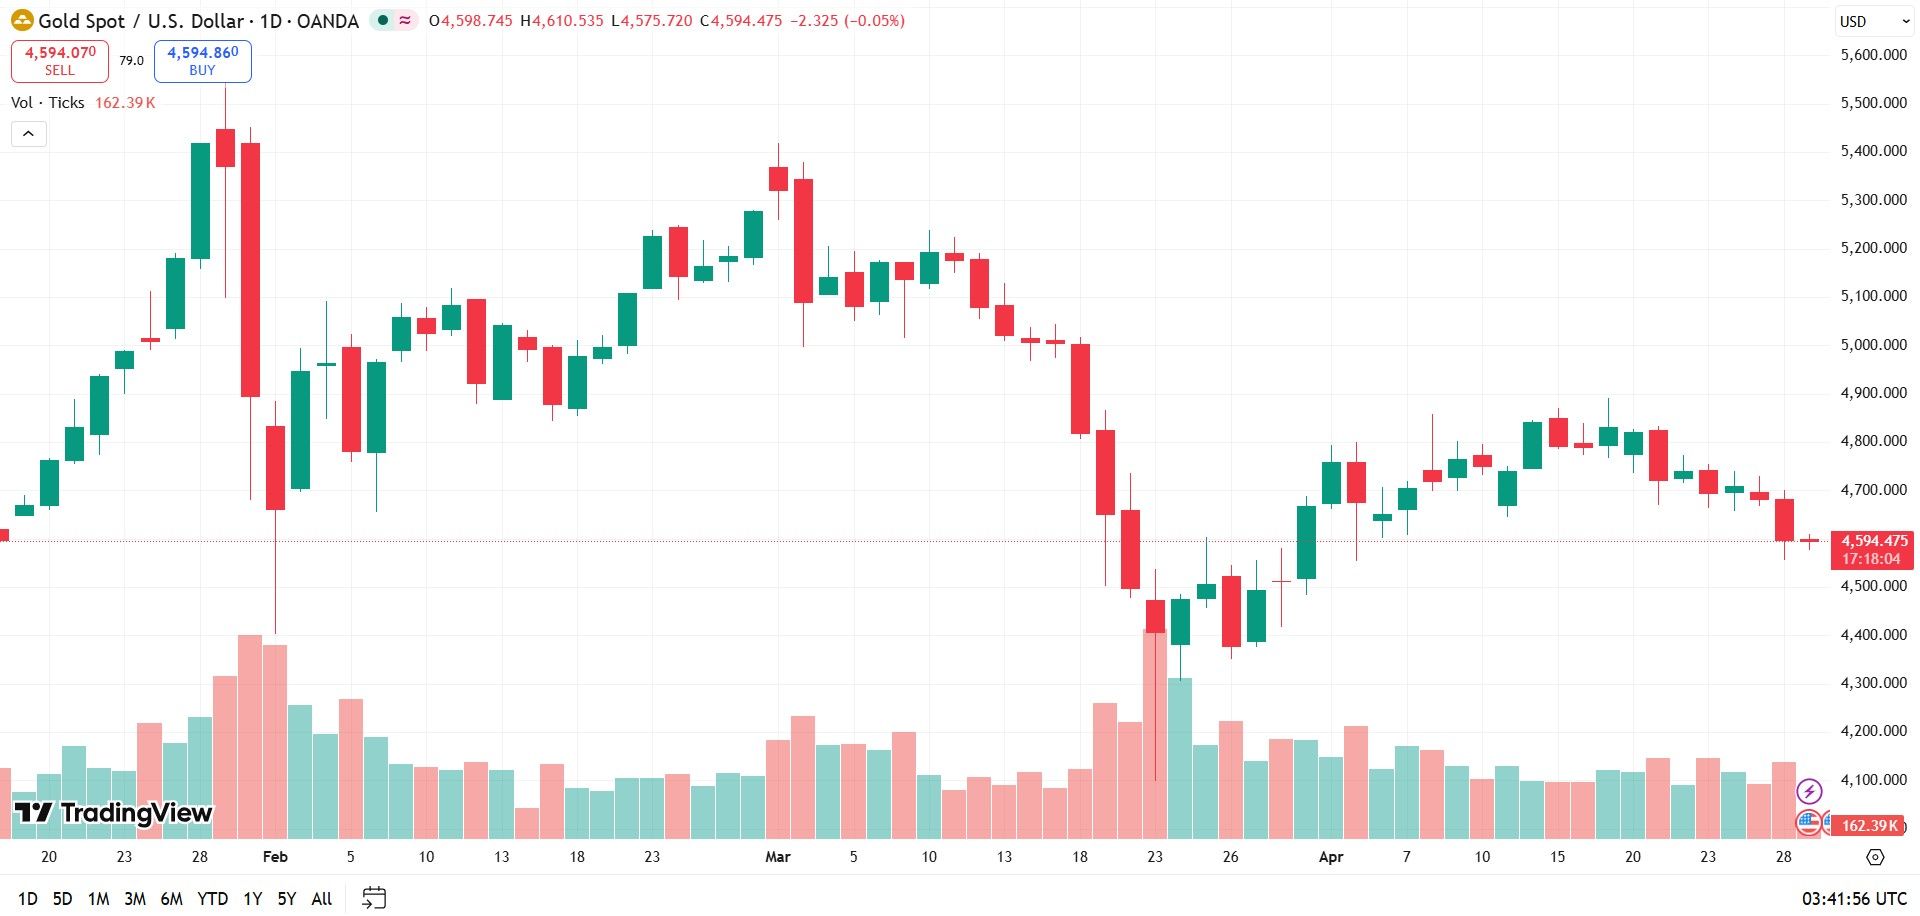Screen dimensions: 1920x916
Task: Open the USD currency dropdown
Action: [1874, 21]
